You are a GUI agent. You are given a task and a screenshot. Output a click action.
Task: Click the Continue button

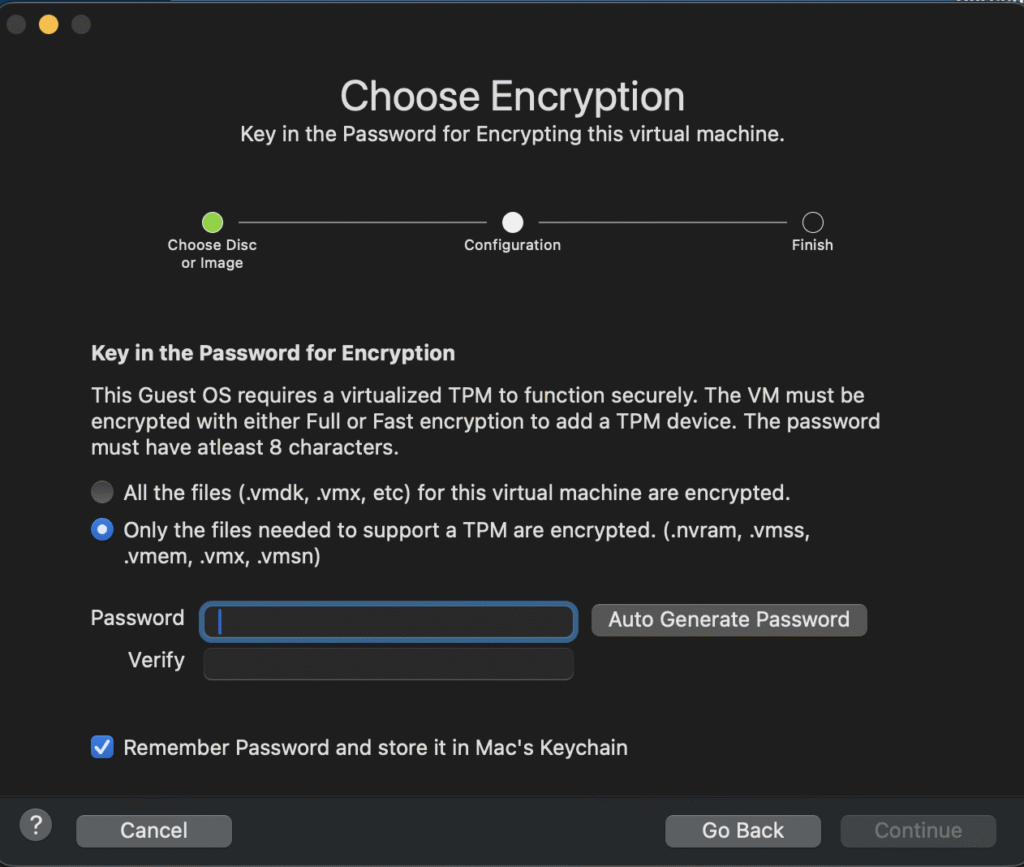[918, 831]
